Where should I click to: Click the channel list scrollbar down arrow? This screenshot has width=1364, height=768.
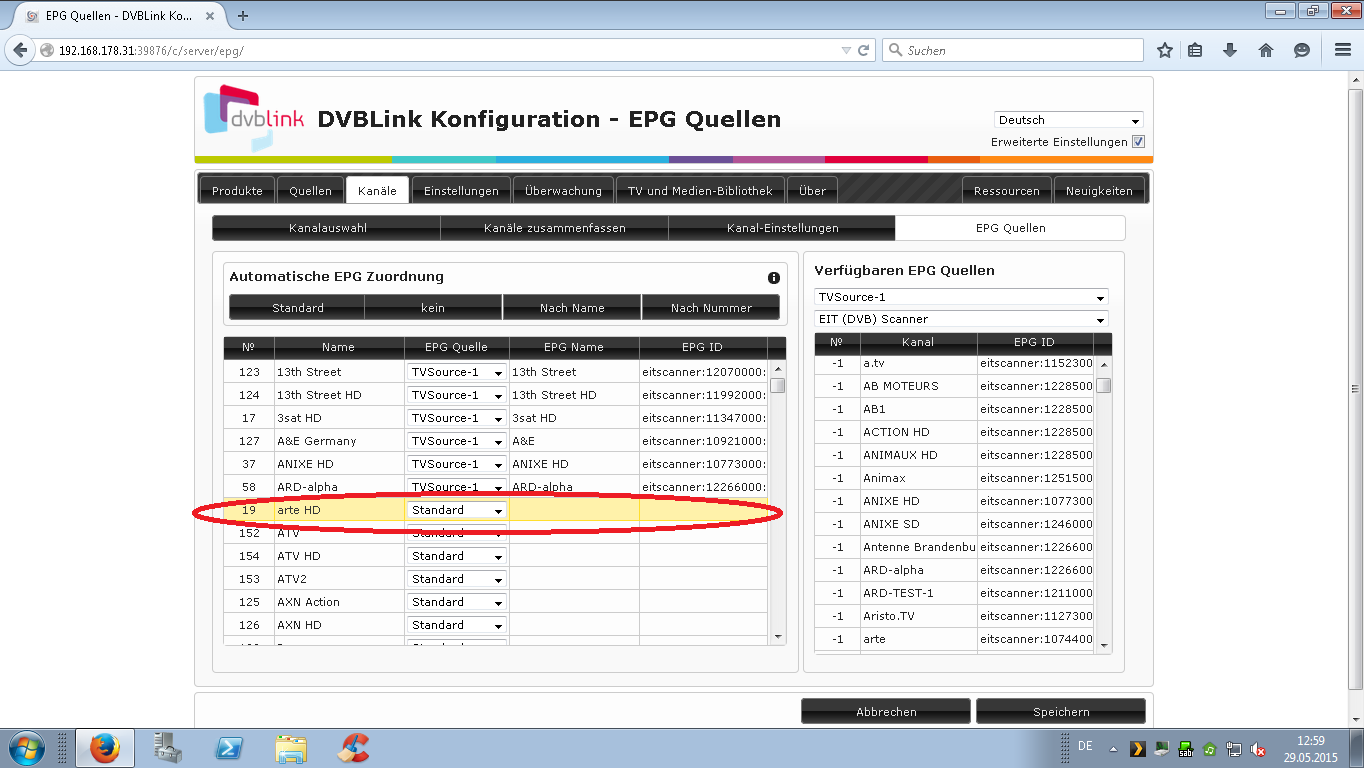tap(778, 636)
